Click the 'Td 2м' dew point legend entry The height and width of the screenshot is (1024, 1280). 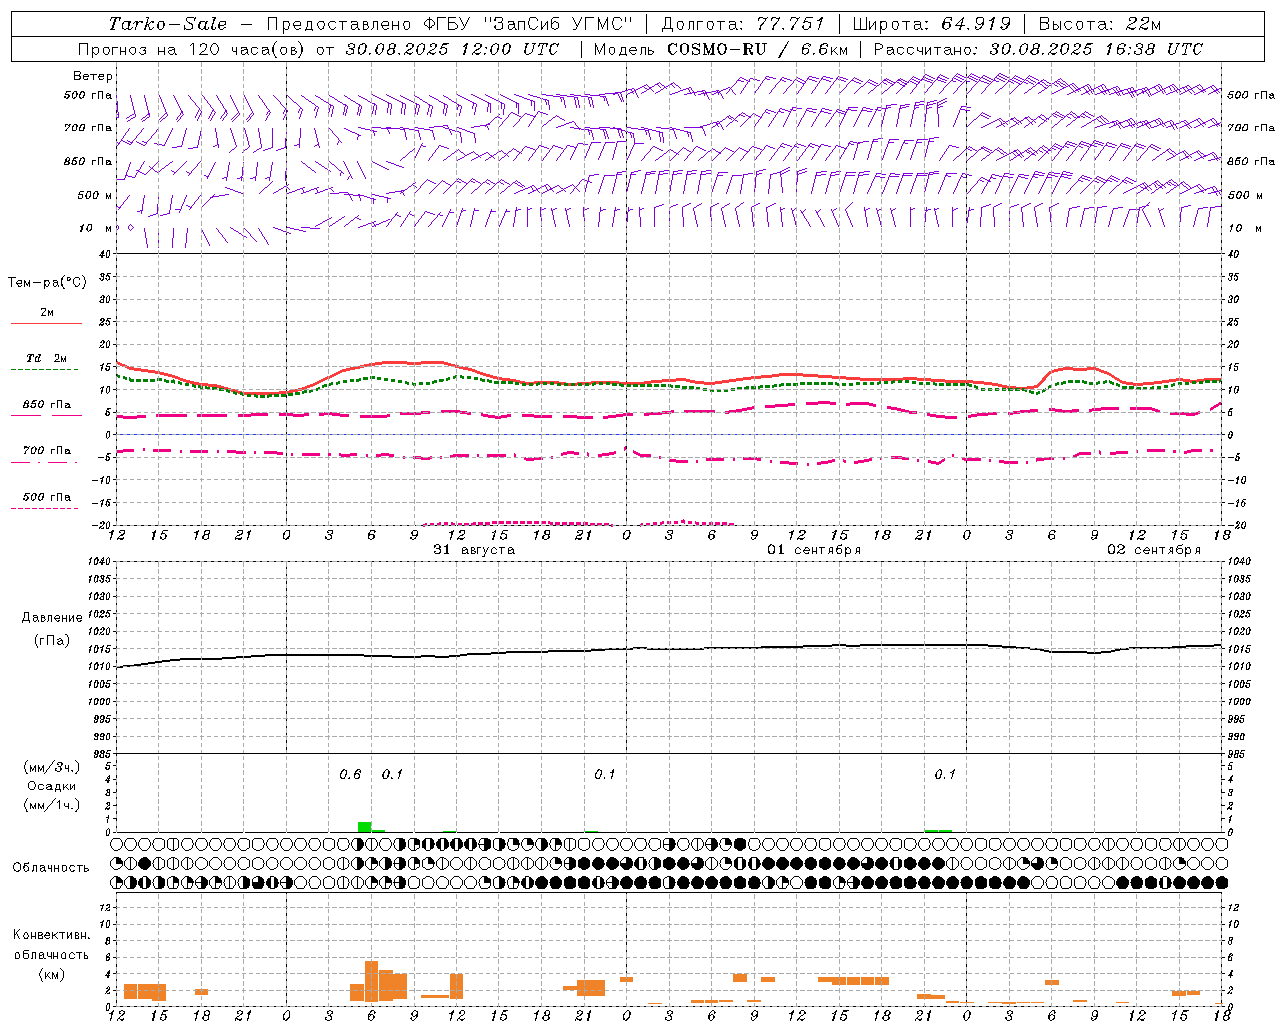point(46,358)
